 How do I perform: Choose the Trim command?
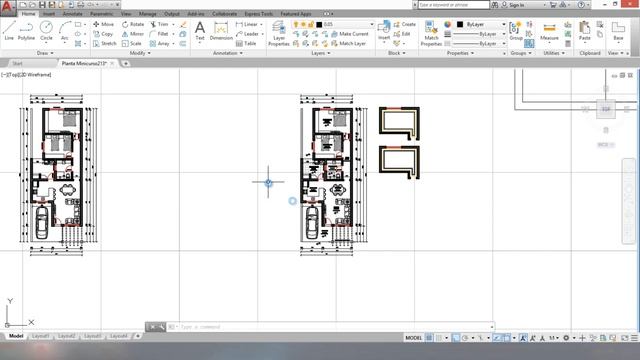(159, 24)
